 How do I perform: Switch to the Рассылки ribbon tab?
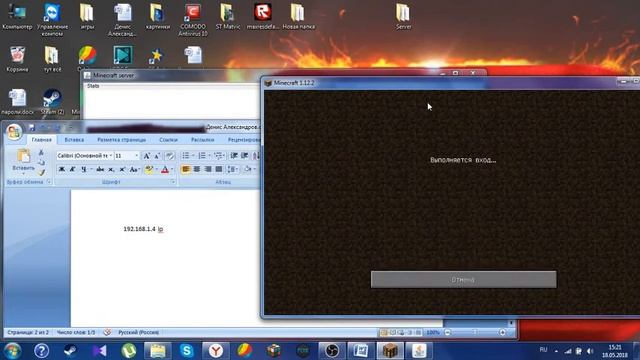202,140
